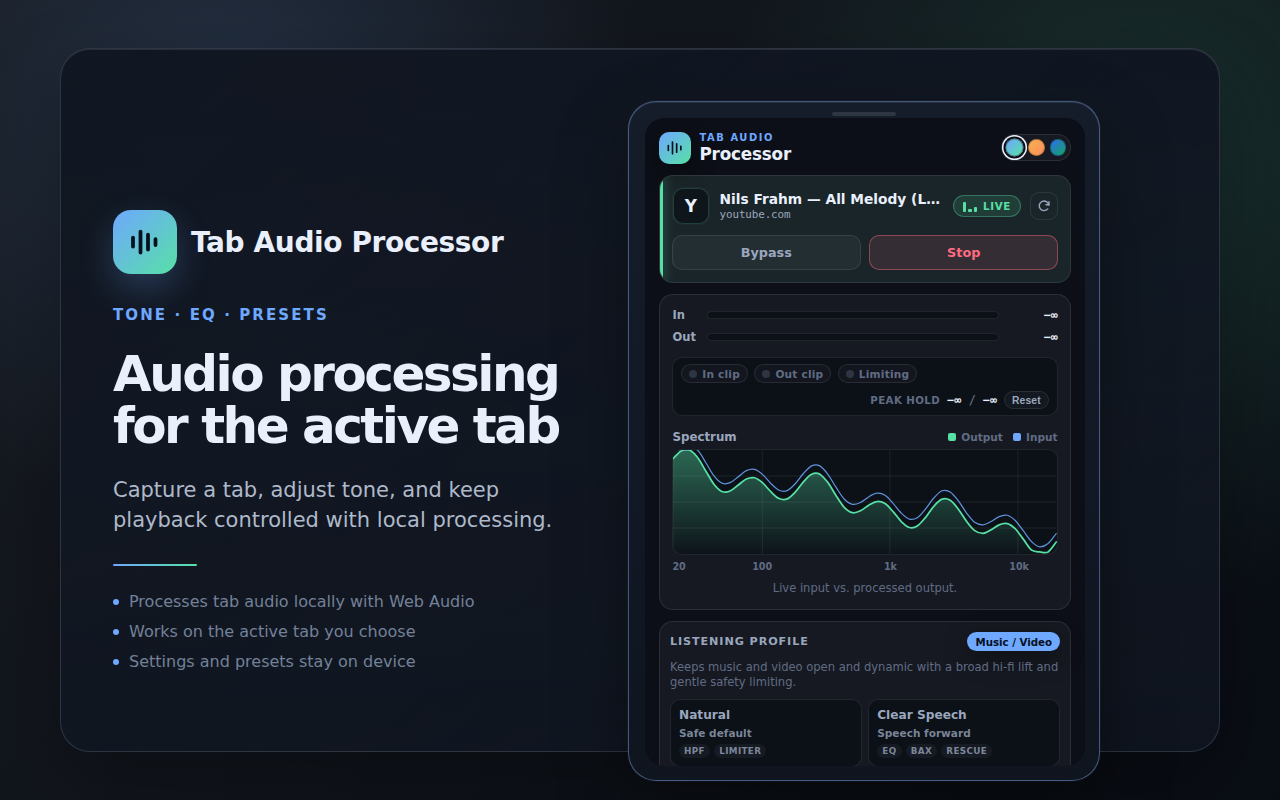Viewport: 1280px width, 800px height.
Task: Click the 'Live input vs. processed output.' caption
Action: pyautogui.click(x=865, y=588)
